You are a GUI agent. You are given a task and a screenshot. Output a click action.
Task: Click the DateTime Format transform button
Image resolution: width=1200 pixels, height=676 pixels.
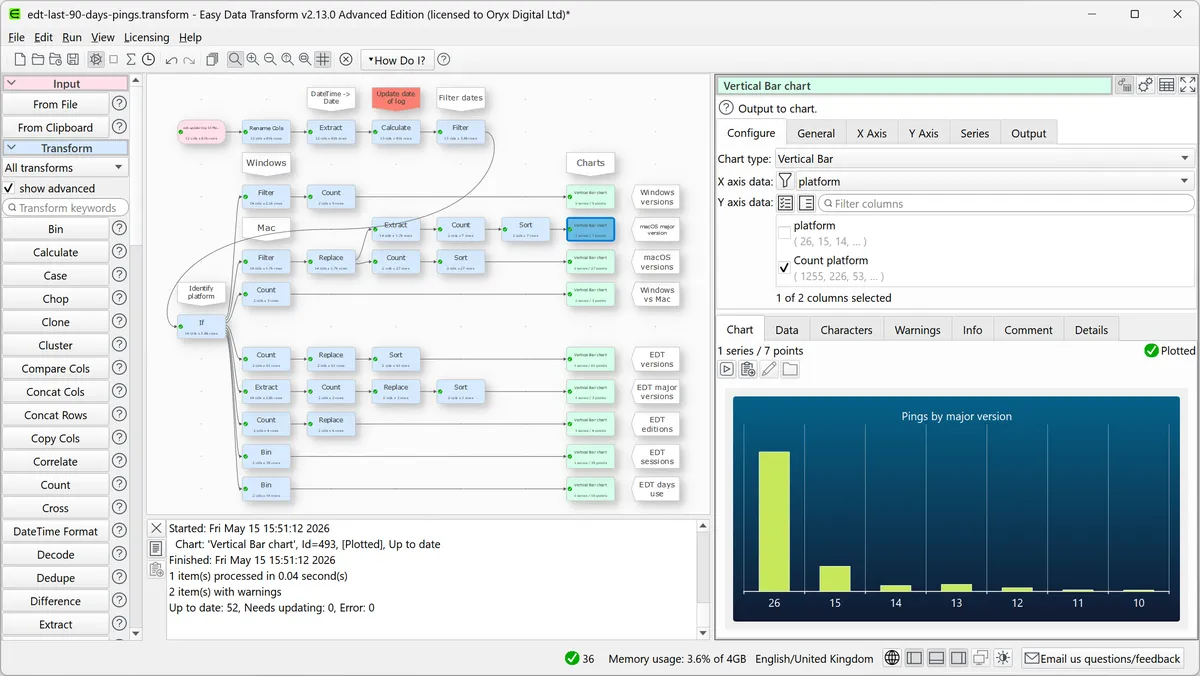click(x=55, y=531)
